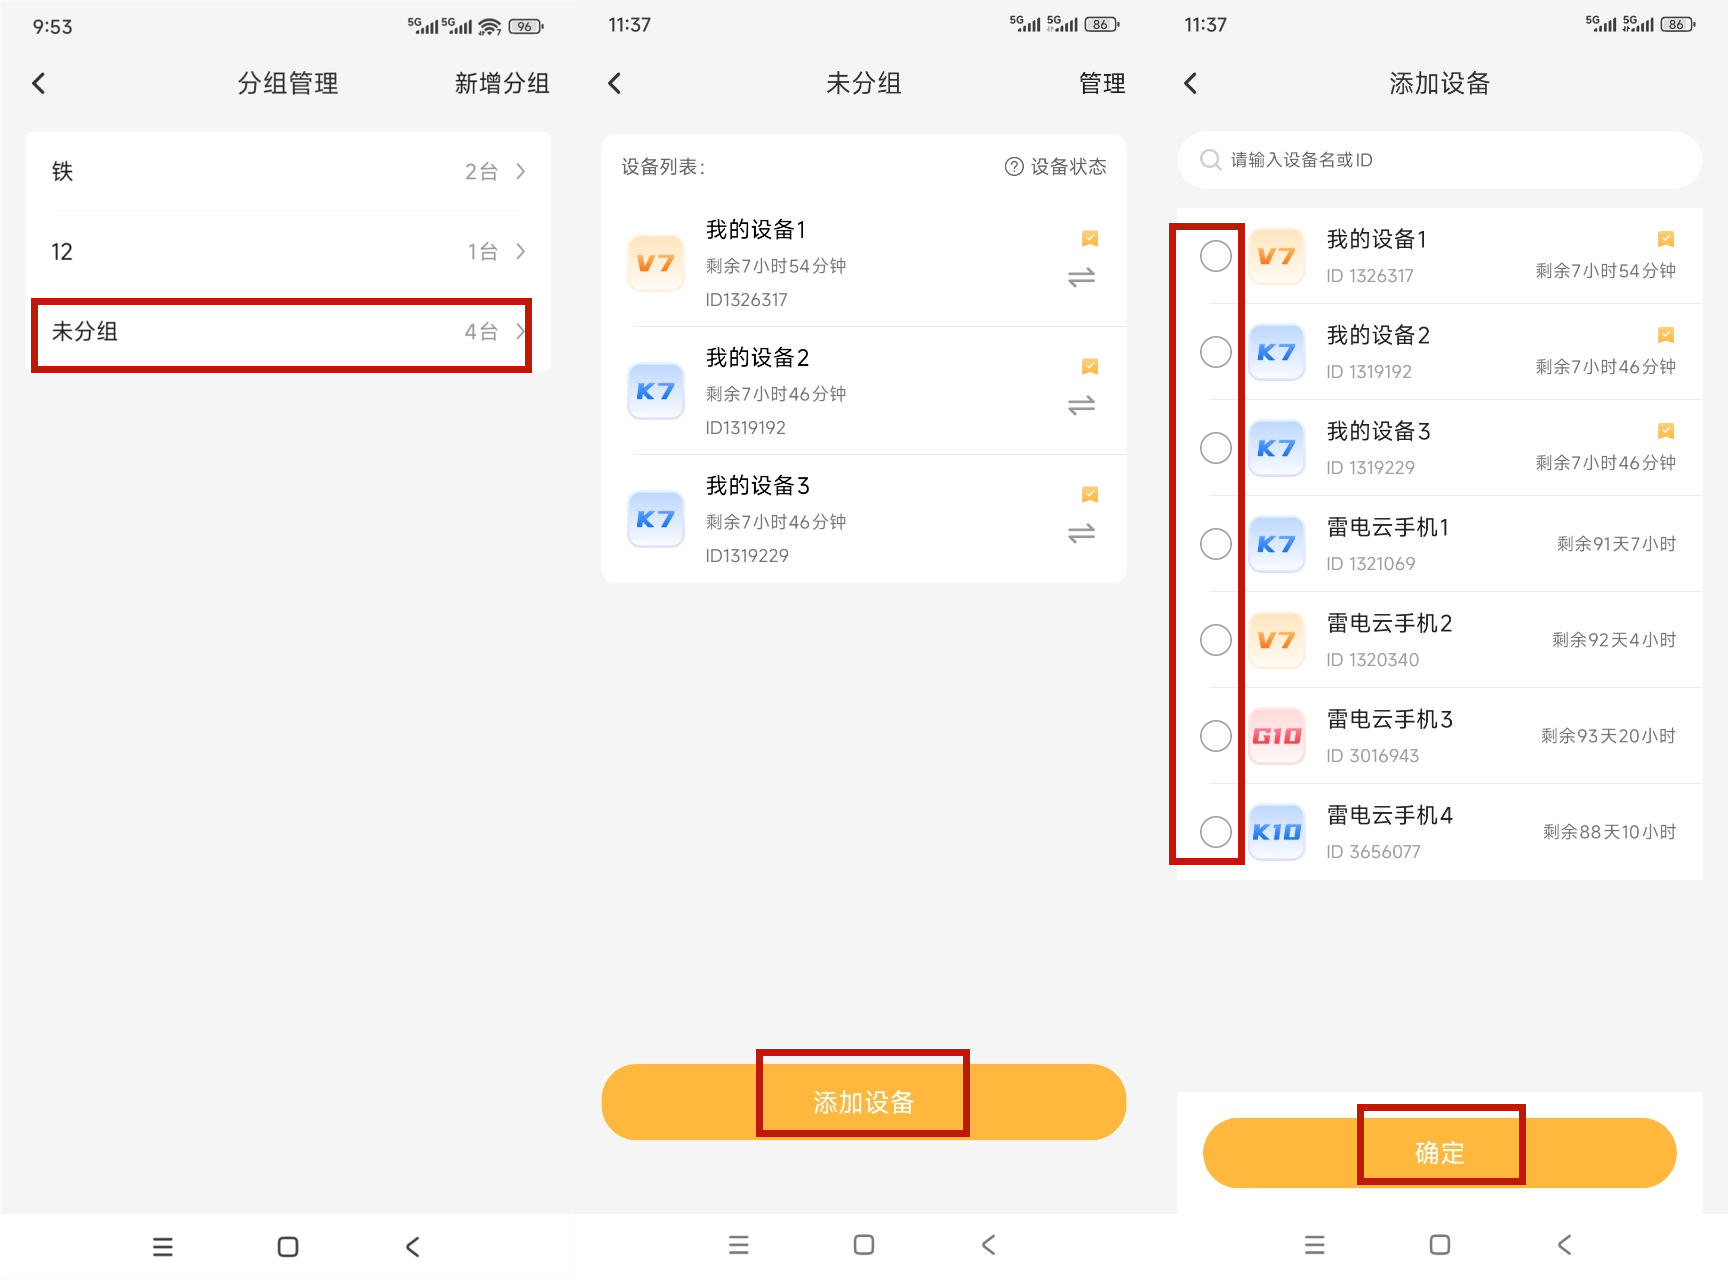1728x1280 pixels.
Task: Tap the back arrow on 添加设备 screen
Action: coord(1190,84)
